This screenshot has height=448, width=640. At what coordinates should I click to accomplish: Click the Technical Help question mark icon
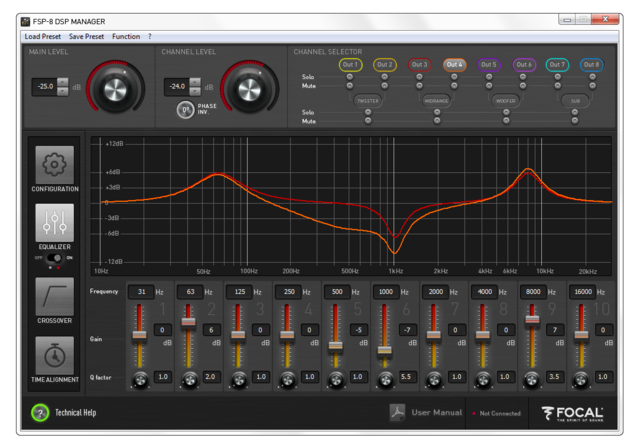40,412
